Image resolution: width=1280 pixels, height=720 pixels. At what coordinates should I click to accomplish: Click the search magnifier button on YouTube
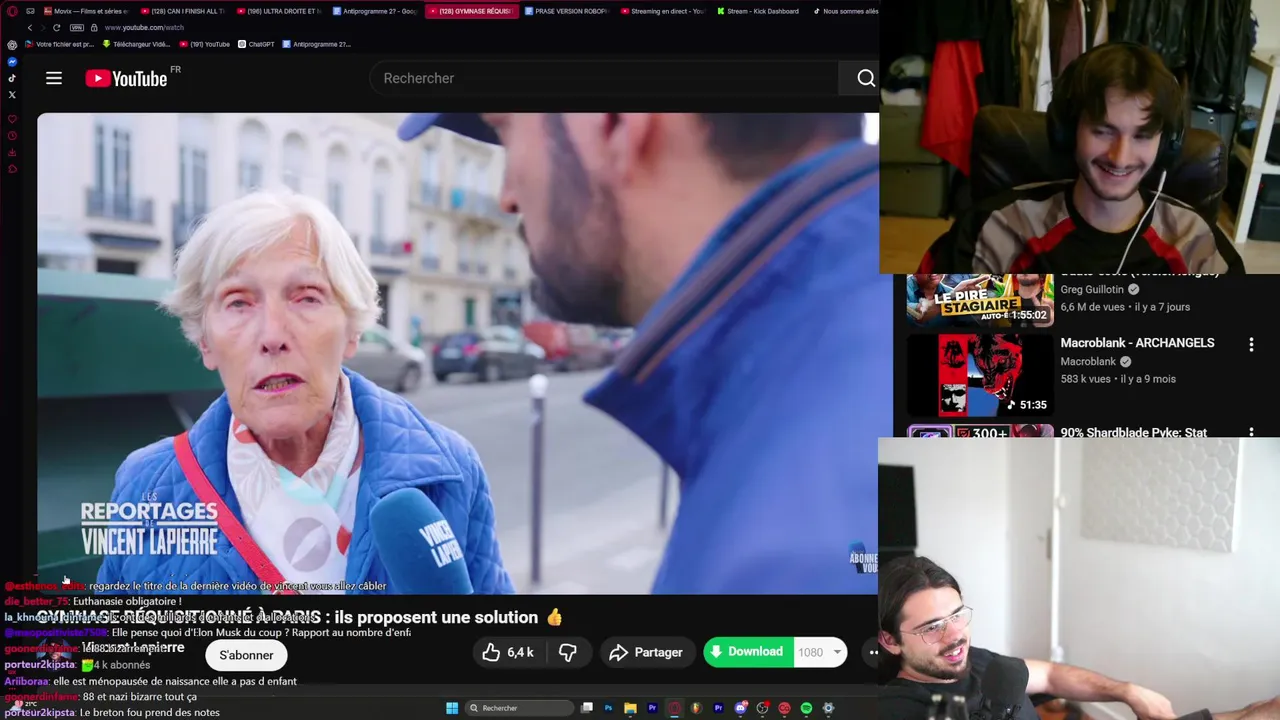coord(866,78)
